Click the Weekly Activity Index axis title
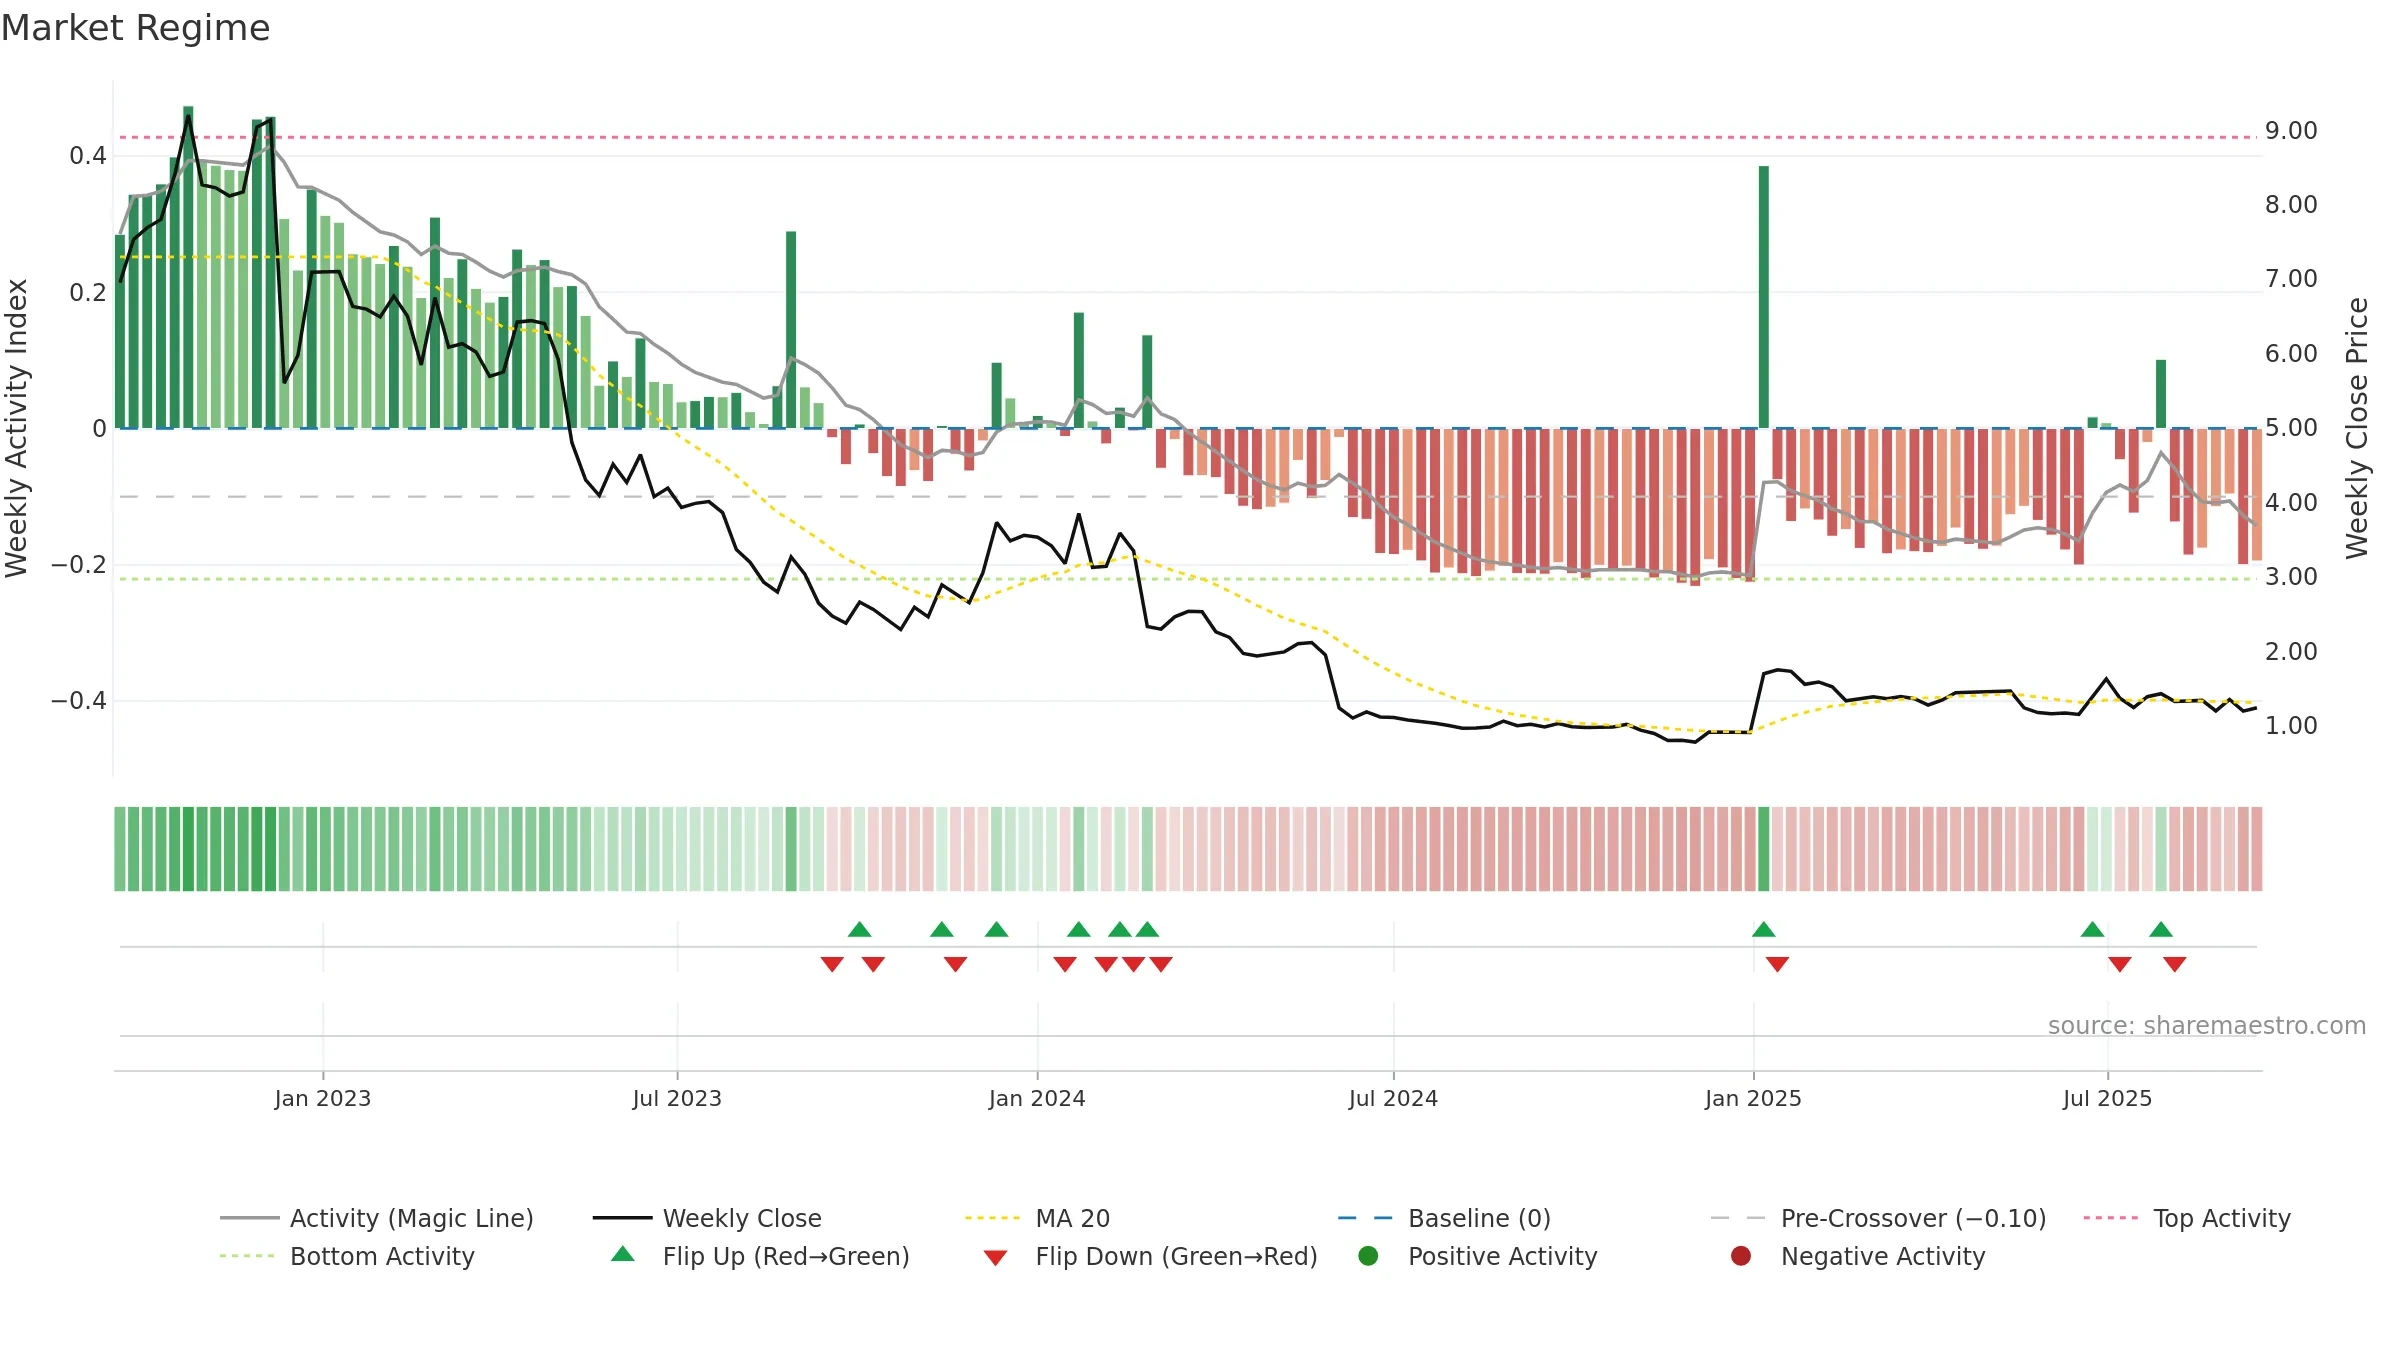The width and height of the screenshot is (2400, 1350). pyautogui.click(x=16, y=428)
